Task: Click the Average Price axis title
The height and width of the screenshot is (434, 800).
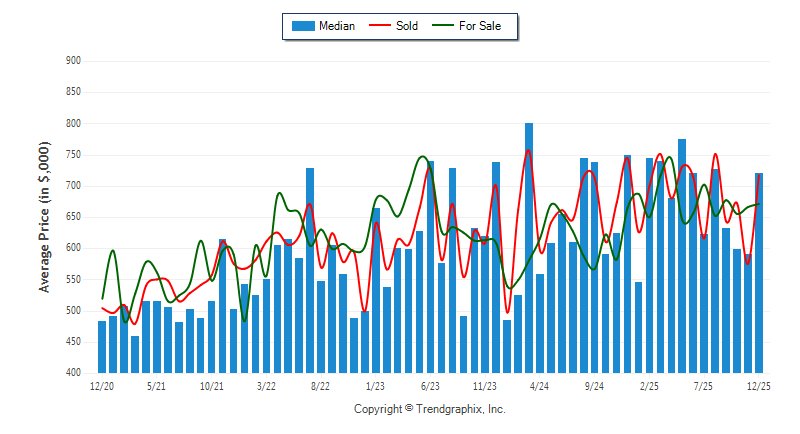Action: 44,217
